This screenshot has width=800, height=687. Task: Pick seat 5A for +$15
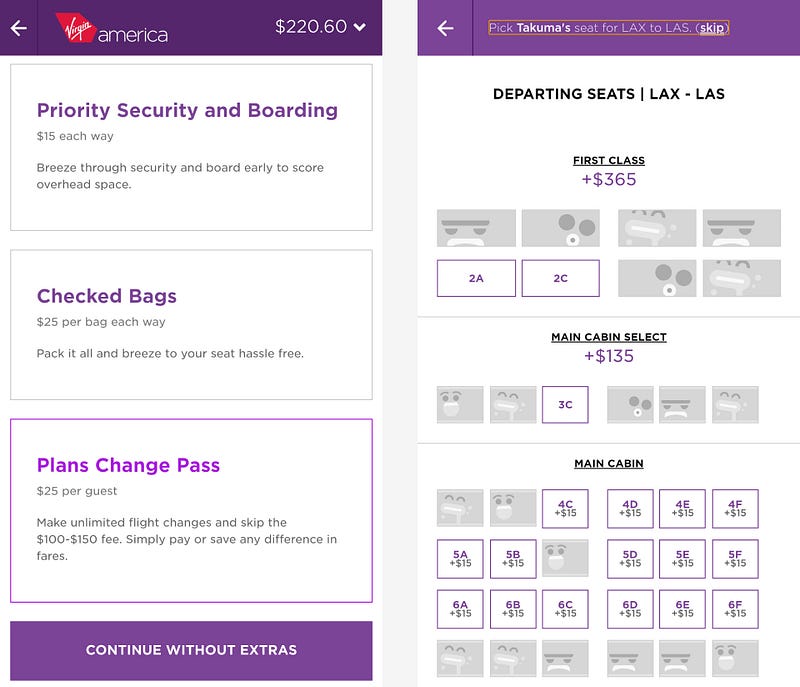pyautogui.click(x=460, y=559)
